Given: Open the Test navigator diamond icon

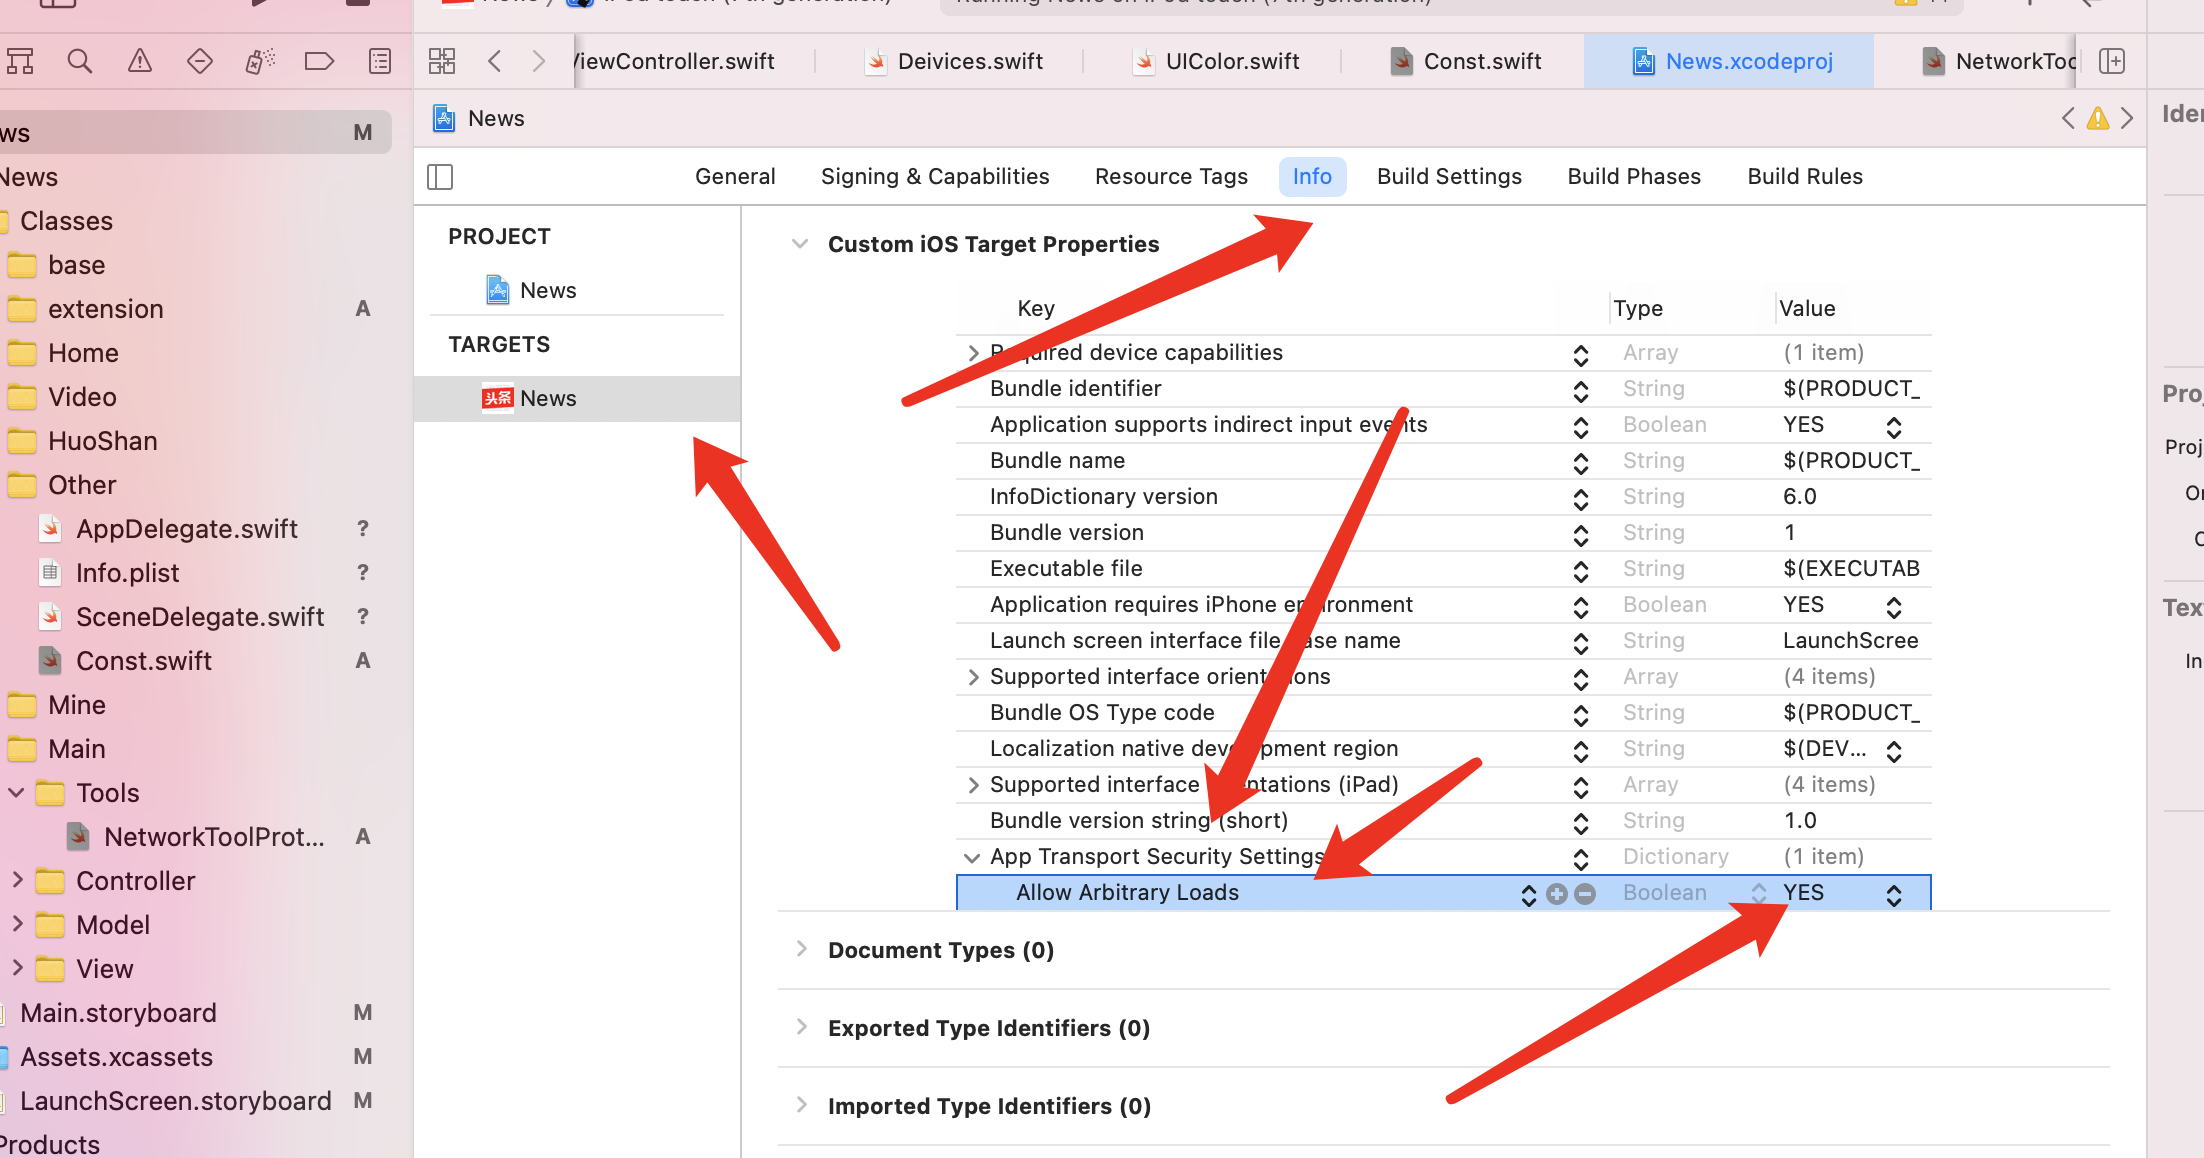Looking at the screenshot, I should [x=200, y=62].
